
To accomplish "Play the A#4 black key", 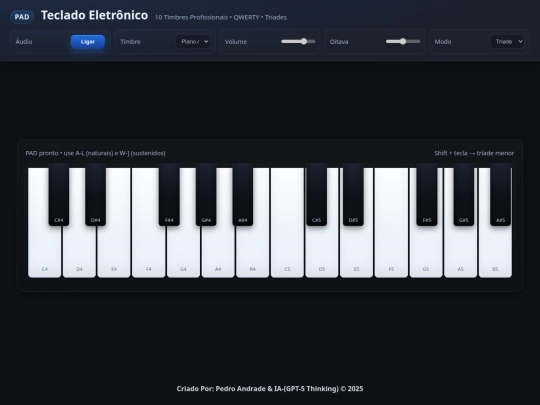I will click(243, 195).
